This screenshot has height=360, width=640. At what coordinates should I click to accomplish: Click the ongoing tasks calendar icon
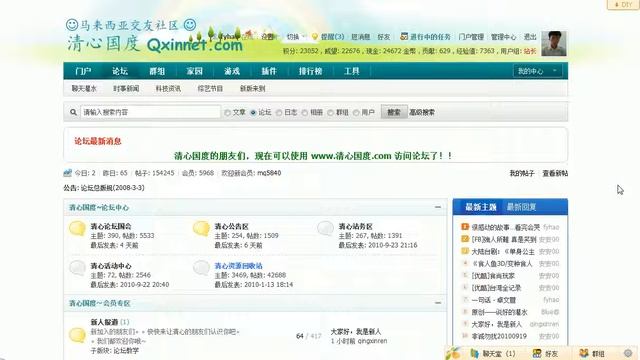(404, 37)
